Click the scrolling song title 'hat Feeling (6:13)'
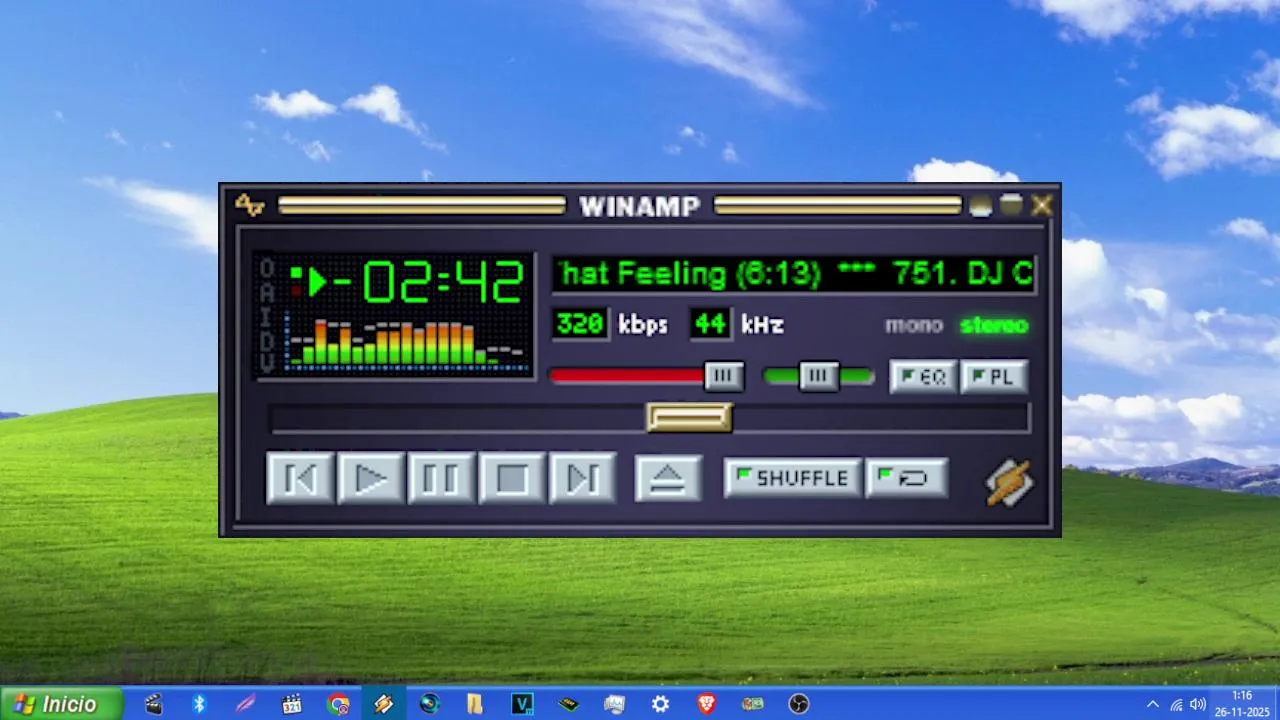 690,274
